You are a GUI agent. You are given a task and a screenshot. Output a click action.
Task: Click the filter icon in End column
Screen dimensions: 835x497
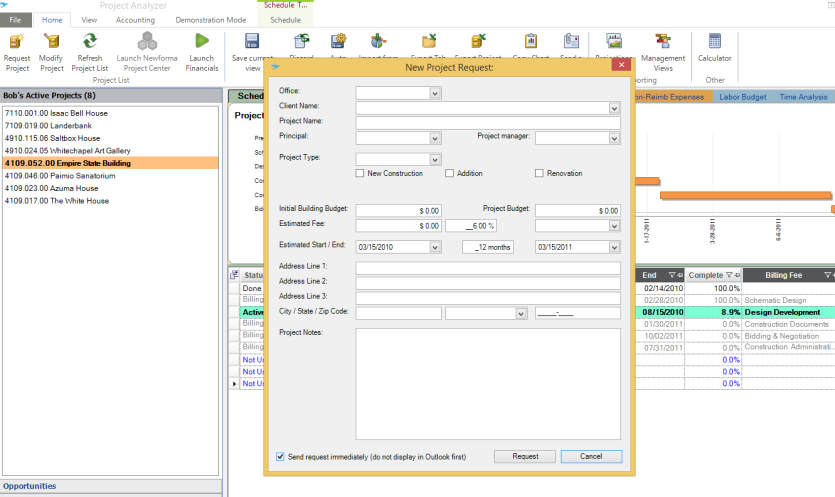click(672, 275)
